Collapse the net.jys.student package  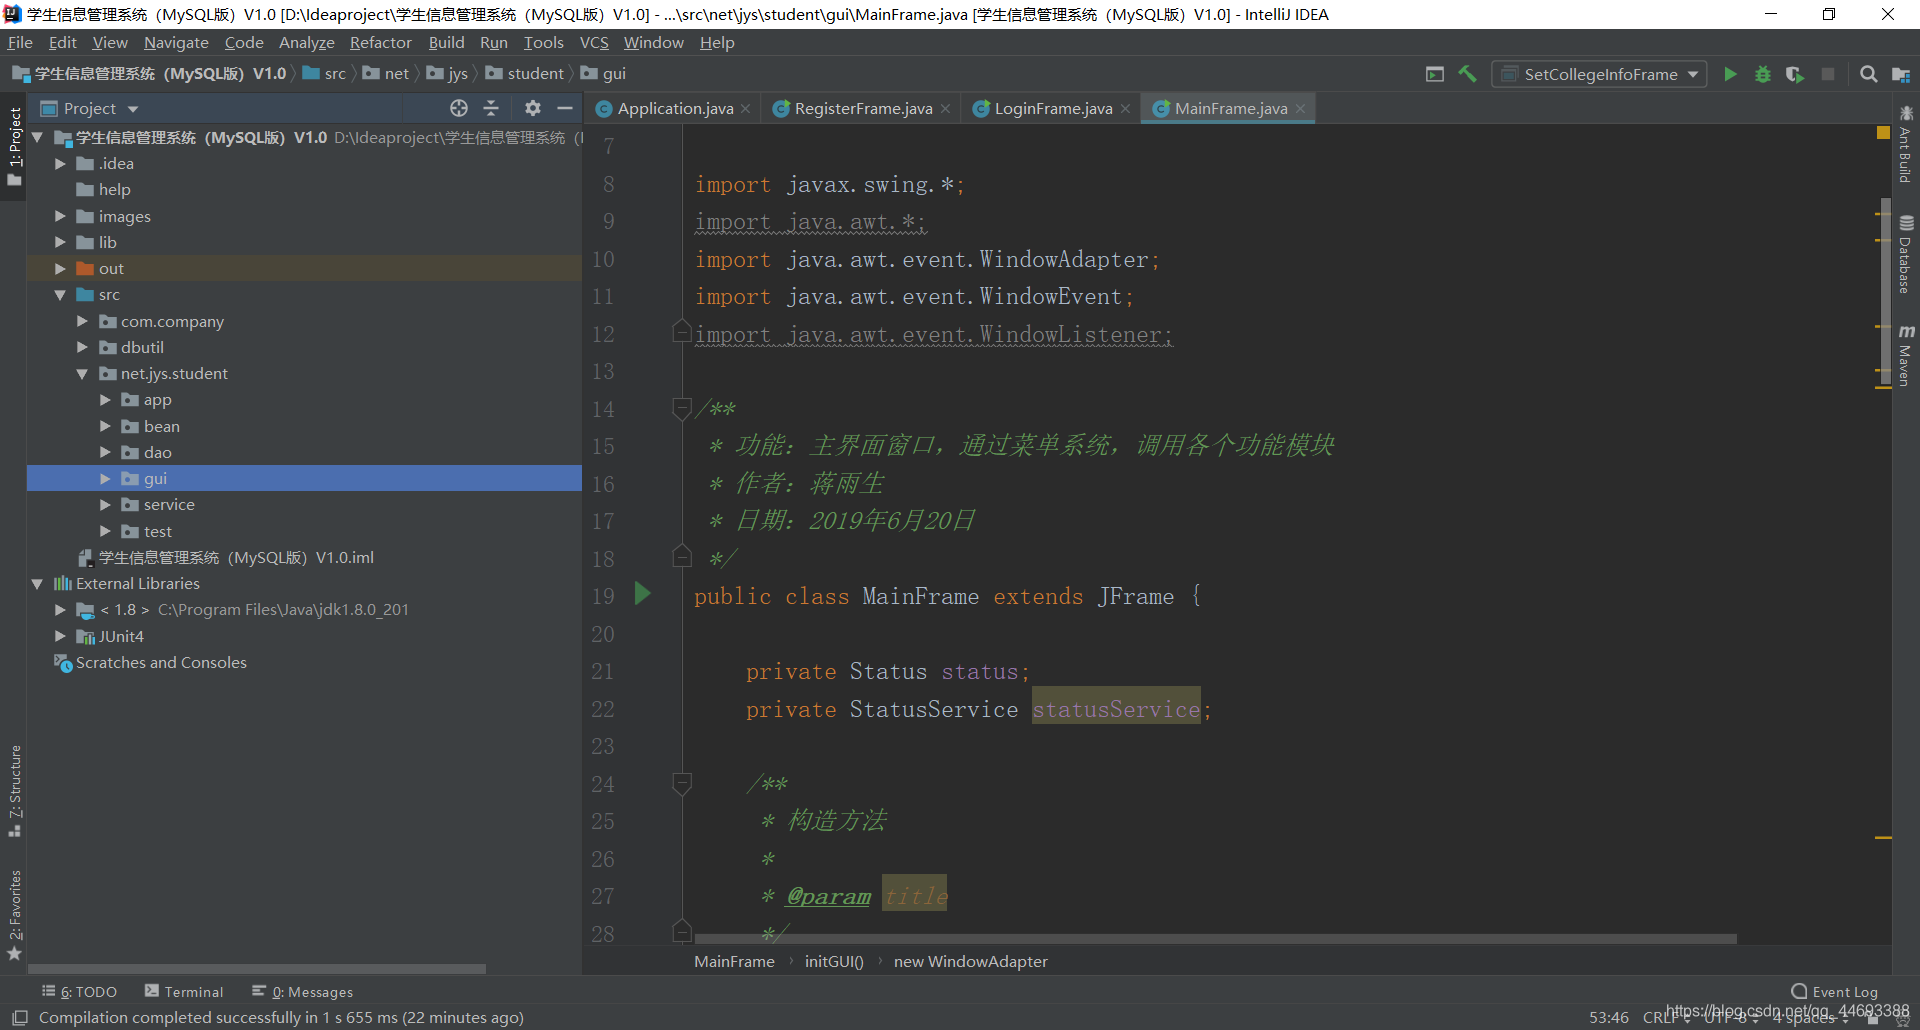82,373
